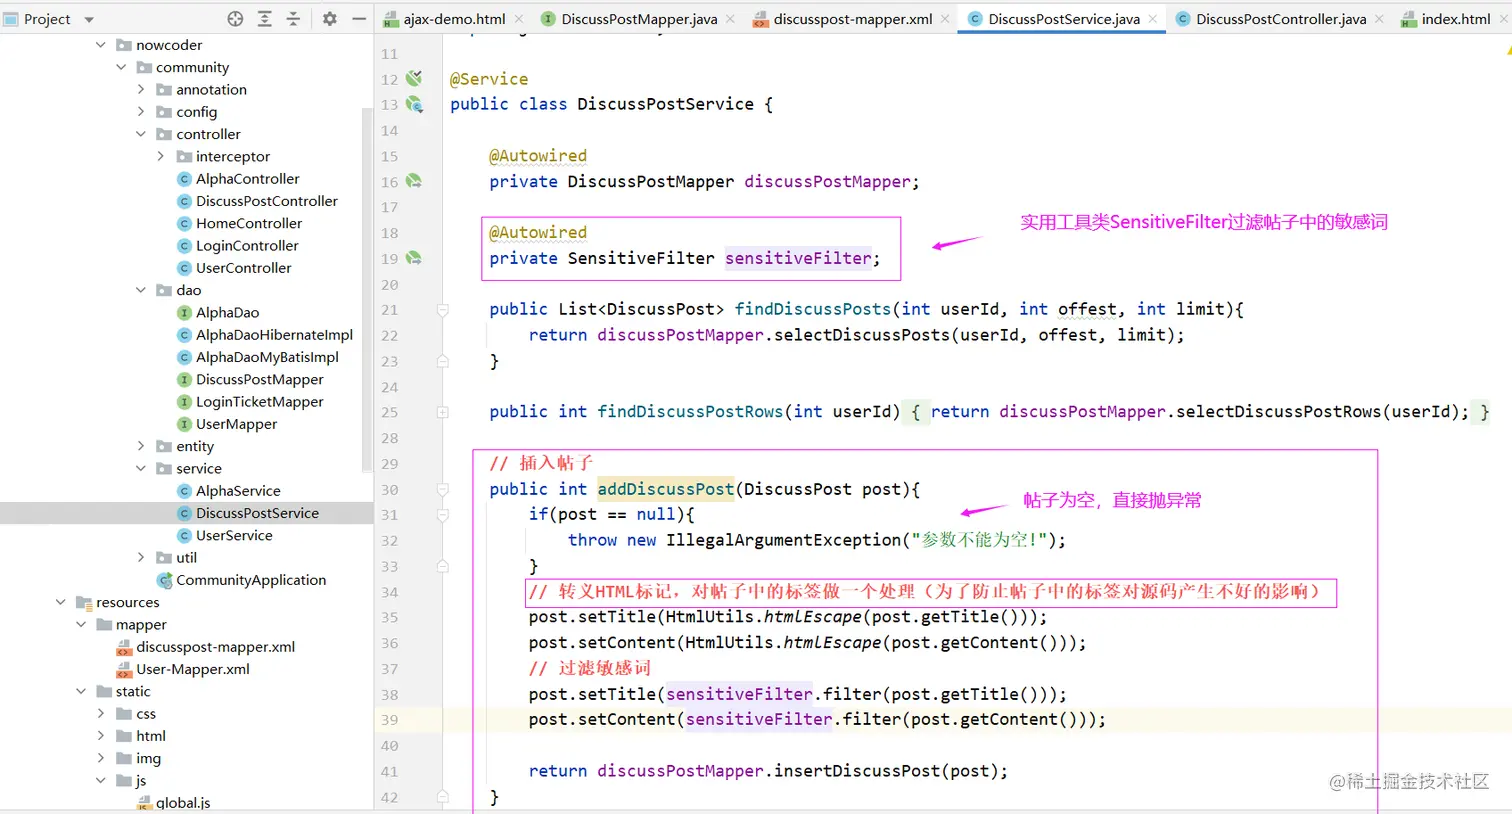The height and width of the screenshot is (814, 1512).
Task: Expand the entity package
Action: [141, 446]
